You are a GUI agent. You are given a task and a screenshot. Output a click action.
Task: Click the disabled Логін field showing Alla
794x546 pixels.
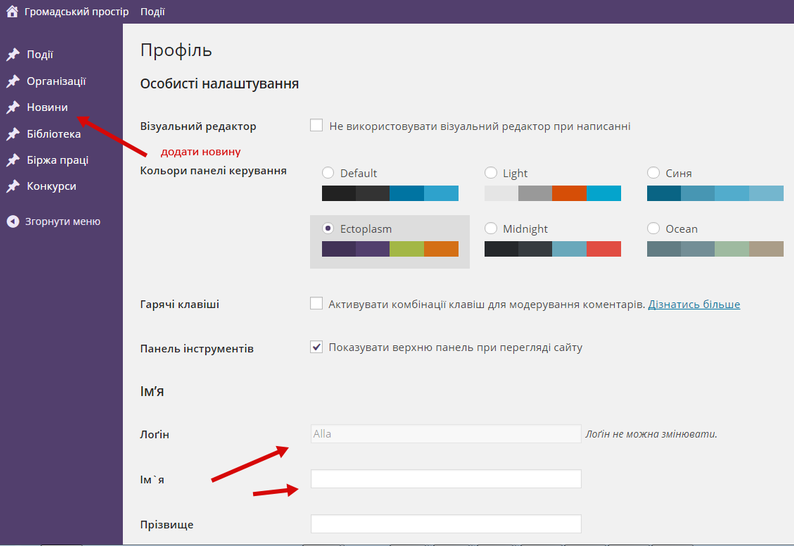446,434
